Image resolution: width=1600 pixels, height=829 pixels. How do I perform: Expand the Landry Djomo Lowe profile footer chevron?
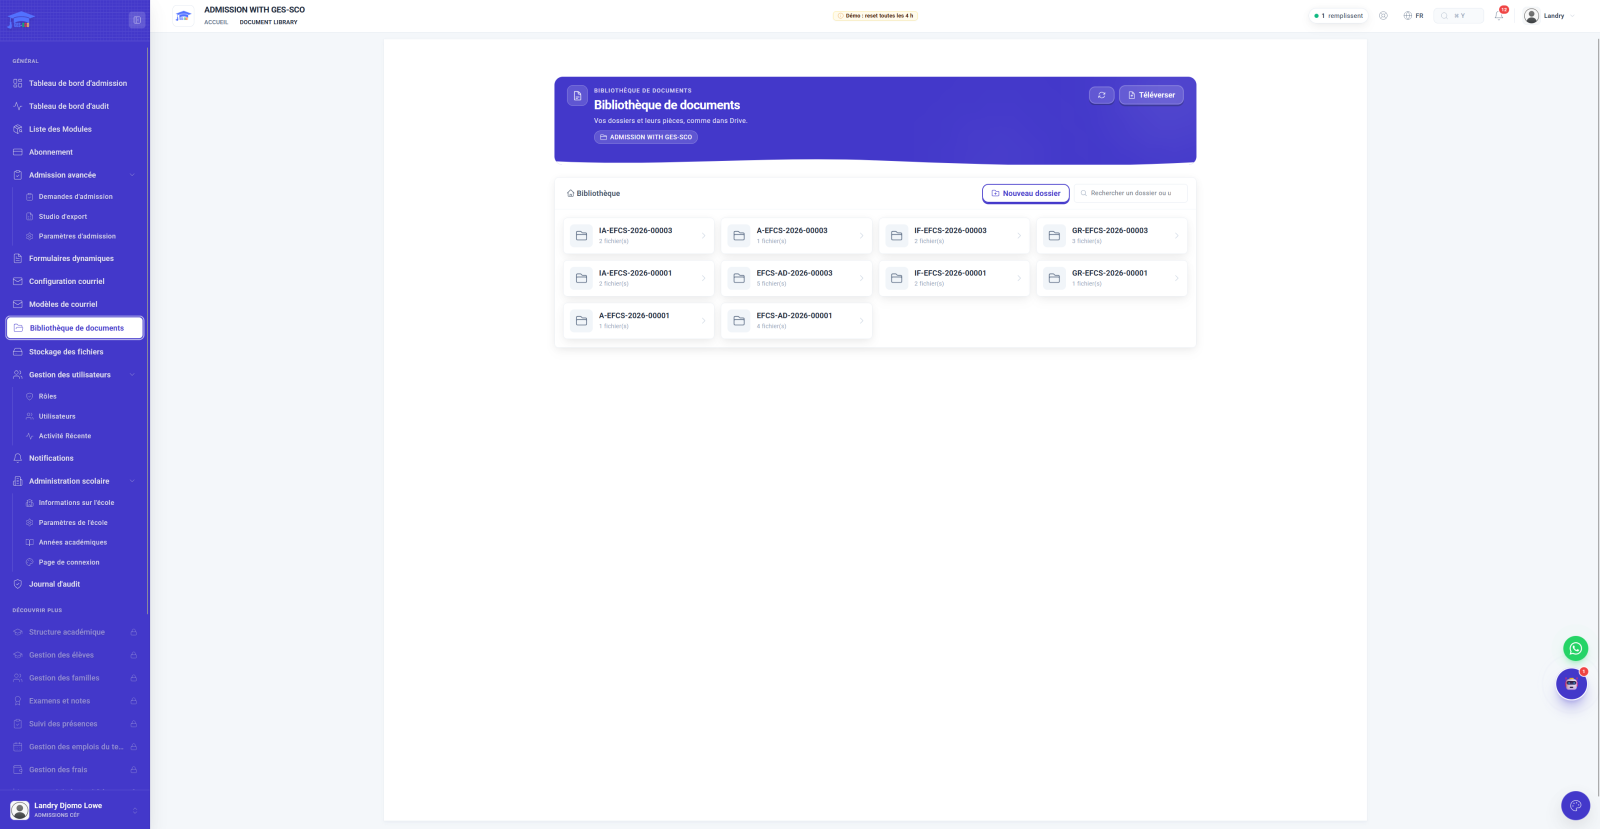point(135,810)
